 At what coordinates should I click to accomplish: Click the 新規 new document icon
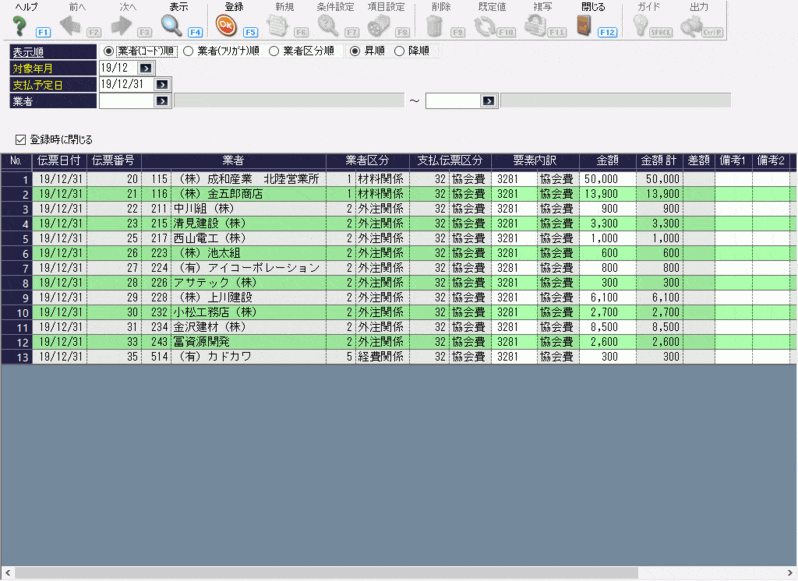point(278,26)
